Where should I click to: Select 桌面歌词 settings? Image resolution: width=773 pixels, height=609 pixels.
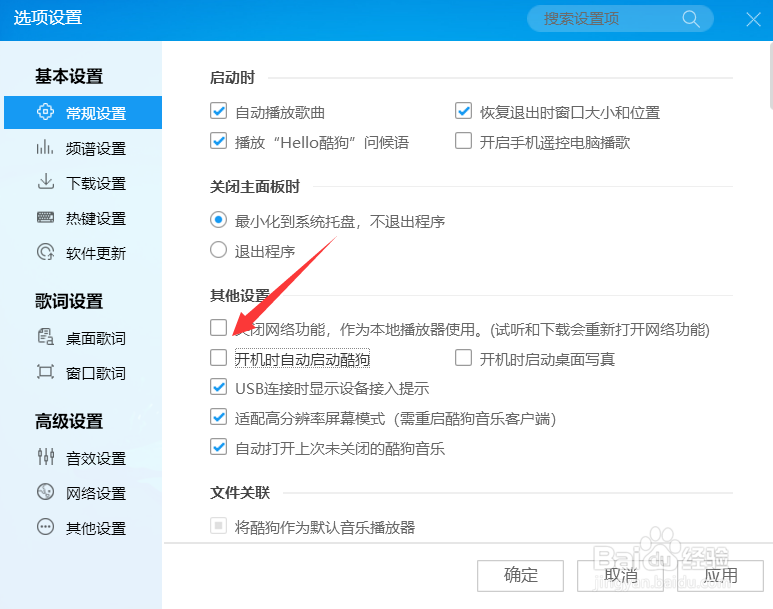[96, 338]
